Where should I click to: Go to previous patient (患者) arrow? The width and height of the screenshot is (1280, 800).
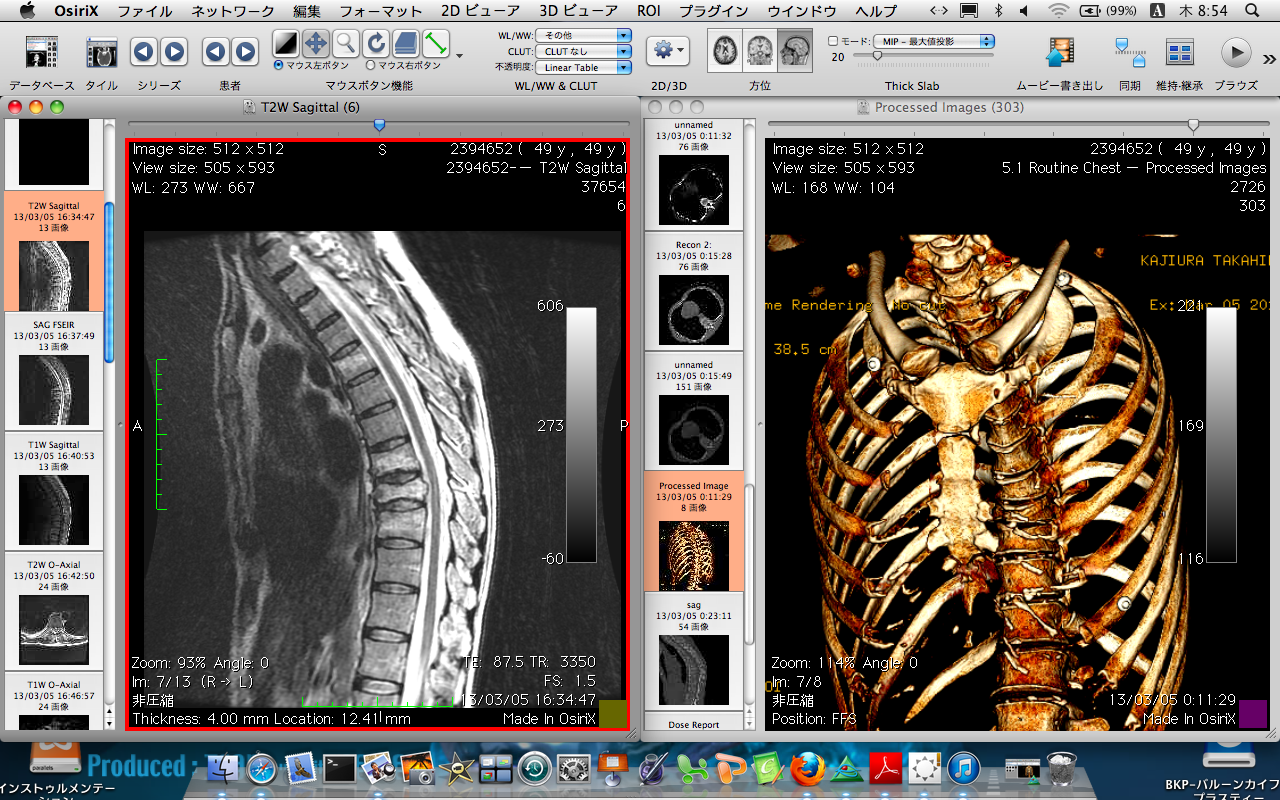click(x=216, y=51)
